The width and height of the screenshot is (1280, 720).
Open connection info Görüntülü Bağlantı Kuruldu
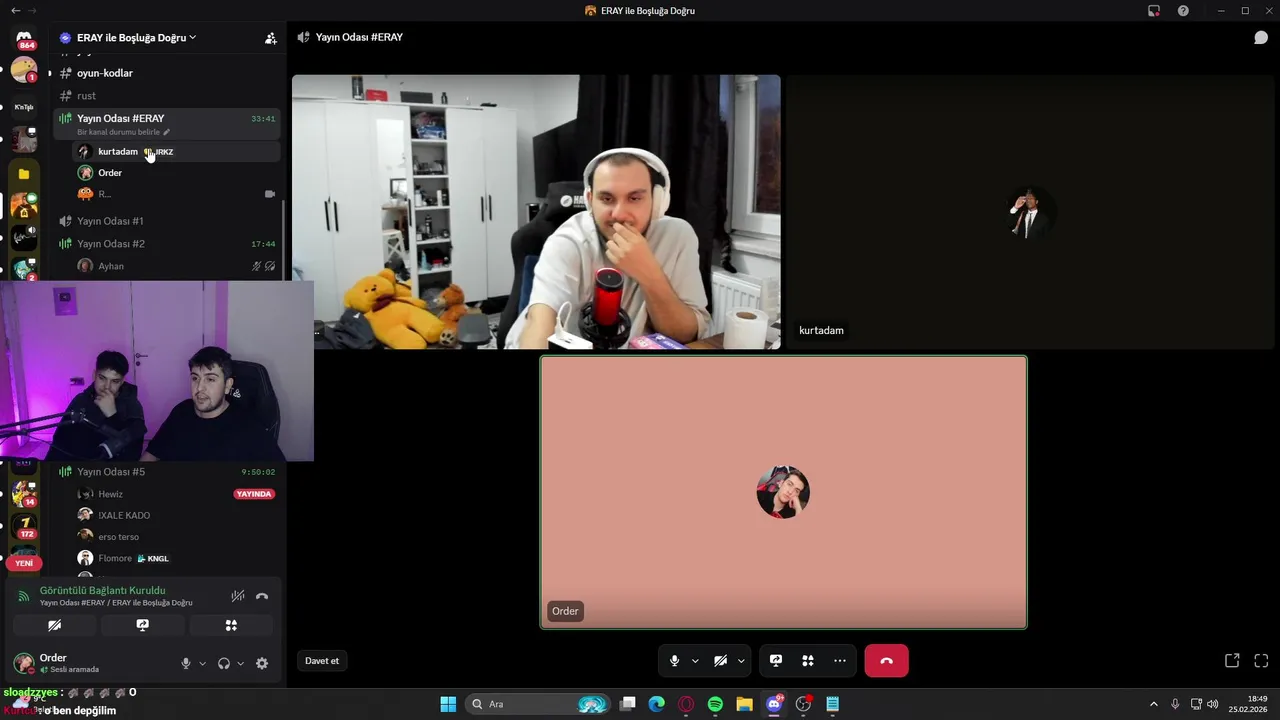click(102, 591)
